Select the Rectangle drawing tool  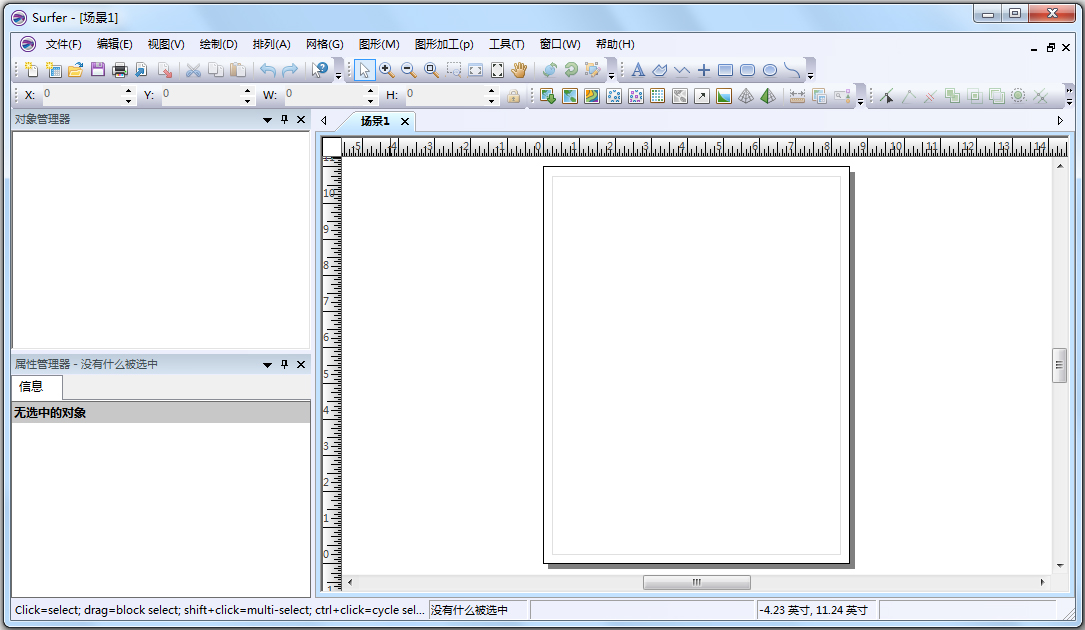pyautogui.click(x=725, y=69)
